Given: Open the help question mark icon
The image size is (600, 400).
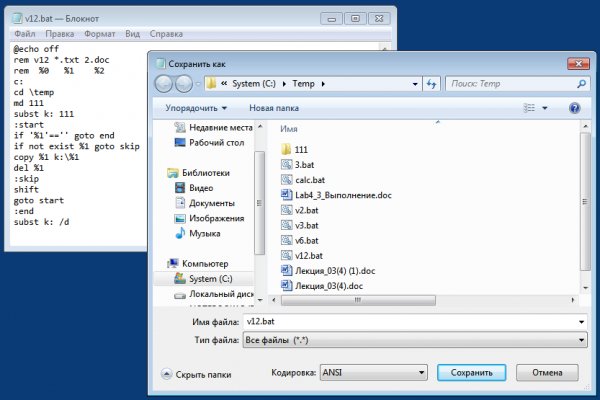Looking at the screenshot, I should [575, 107].
